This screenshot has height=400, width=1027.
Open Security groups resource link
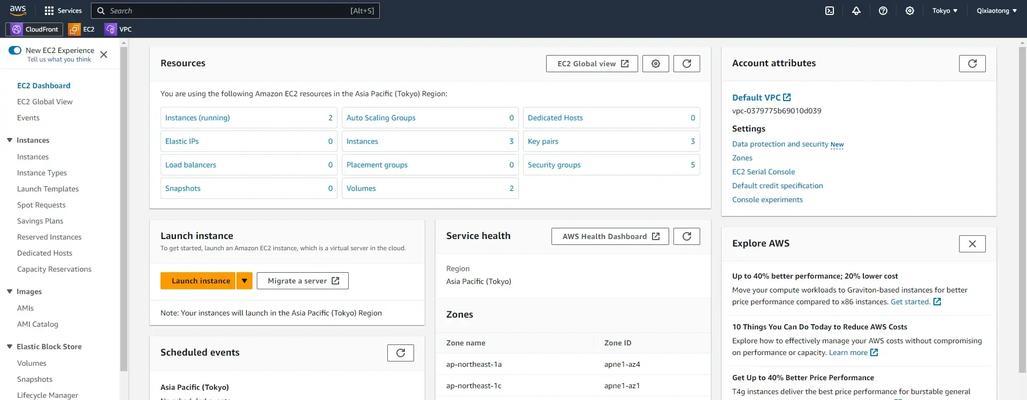[554, 165]
